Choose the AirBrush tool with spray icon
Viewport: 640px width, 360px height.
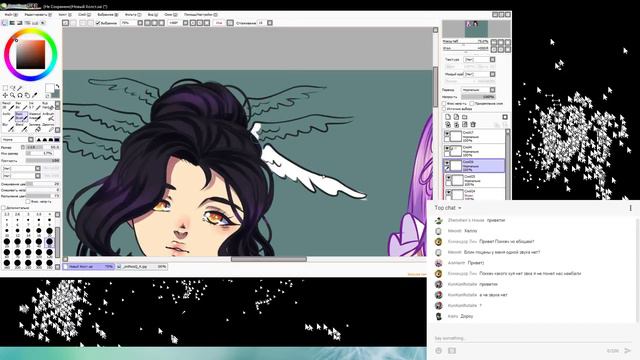48,117
